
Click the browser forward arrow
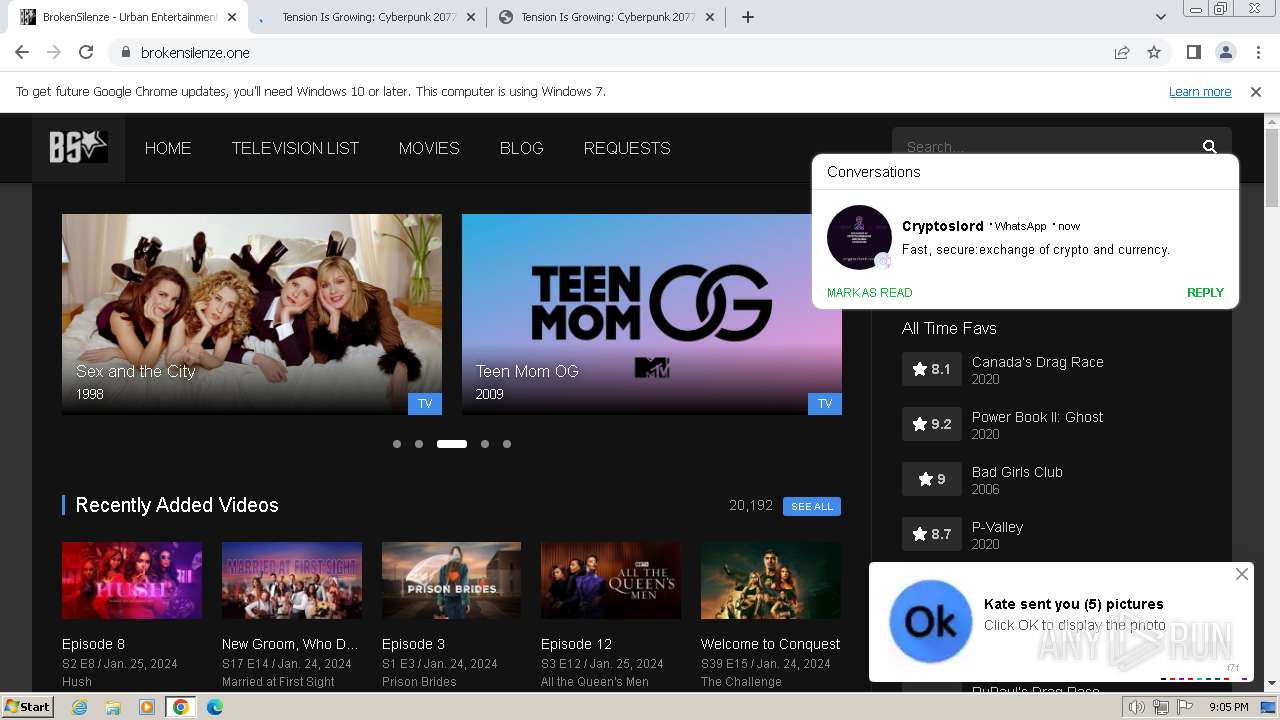click(54, 52)
